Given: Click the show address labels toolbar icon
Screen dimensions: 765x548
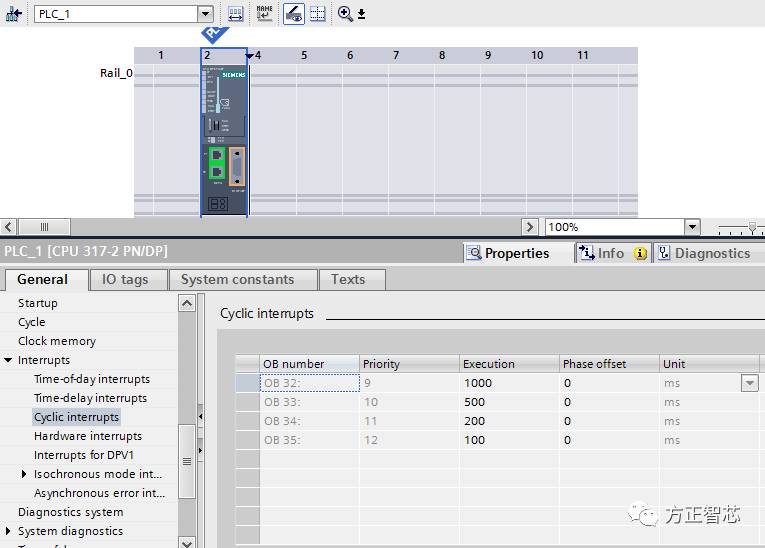Looking at the screenshot, I should (236, 14).
